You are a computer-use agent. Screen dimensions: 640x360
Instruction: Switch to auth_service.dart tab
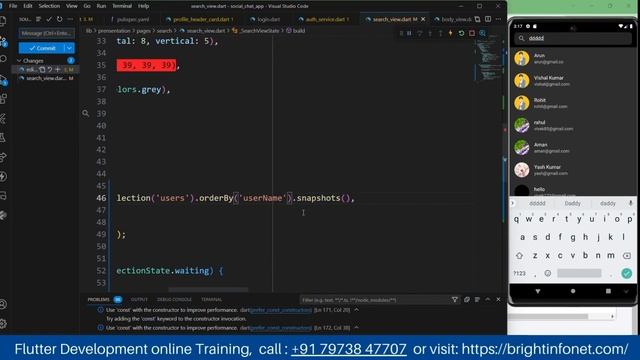324,19
